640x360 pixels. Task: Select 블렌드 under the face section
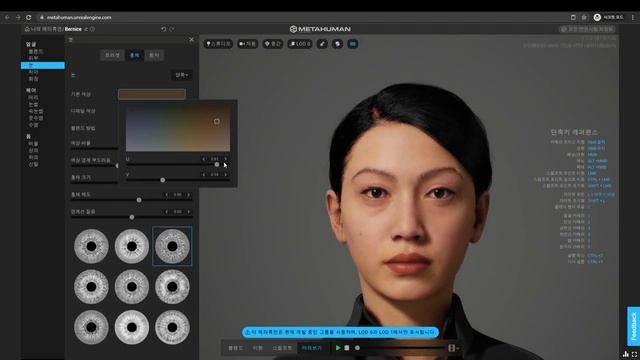coord(36,52)
